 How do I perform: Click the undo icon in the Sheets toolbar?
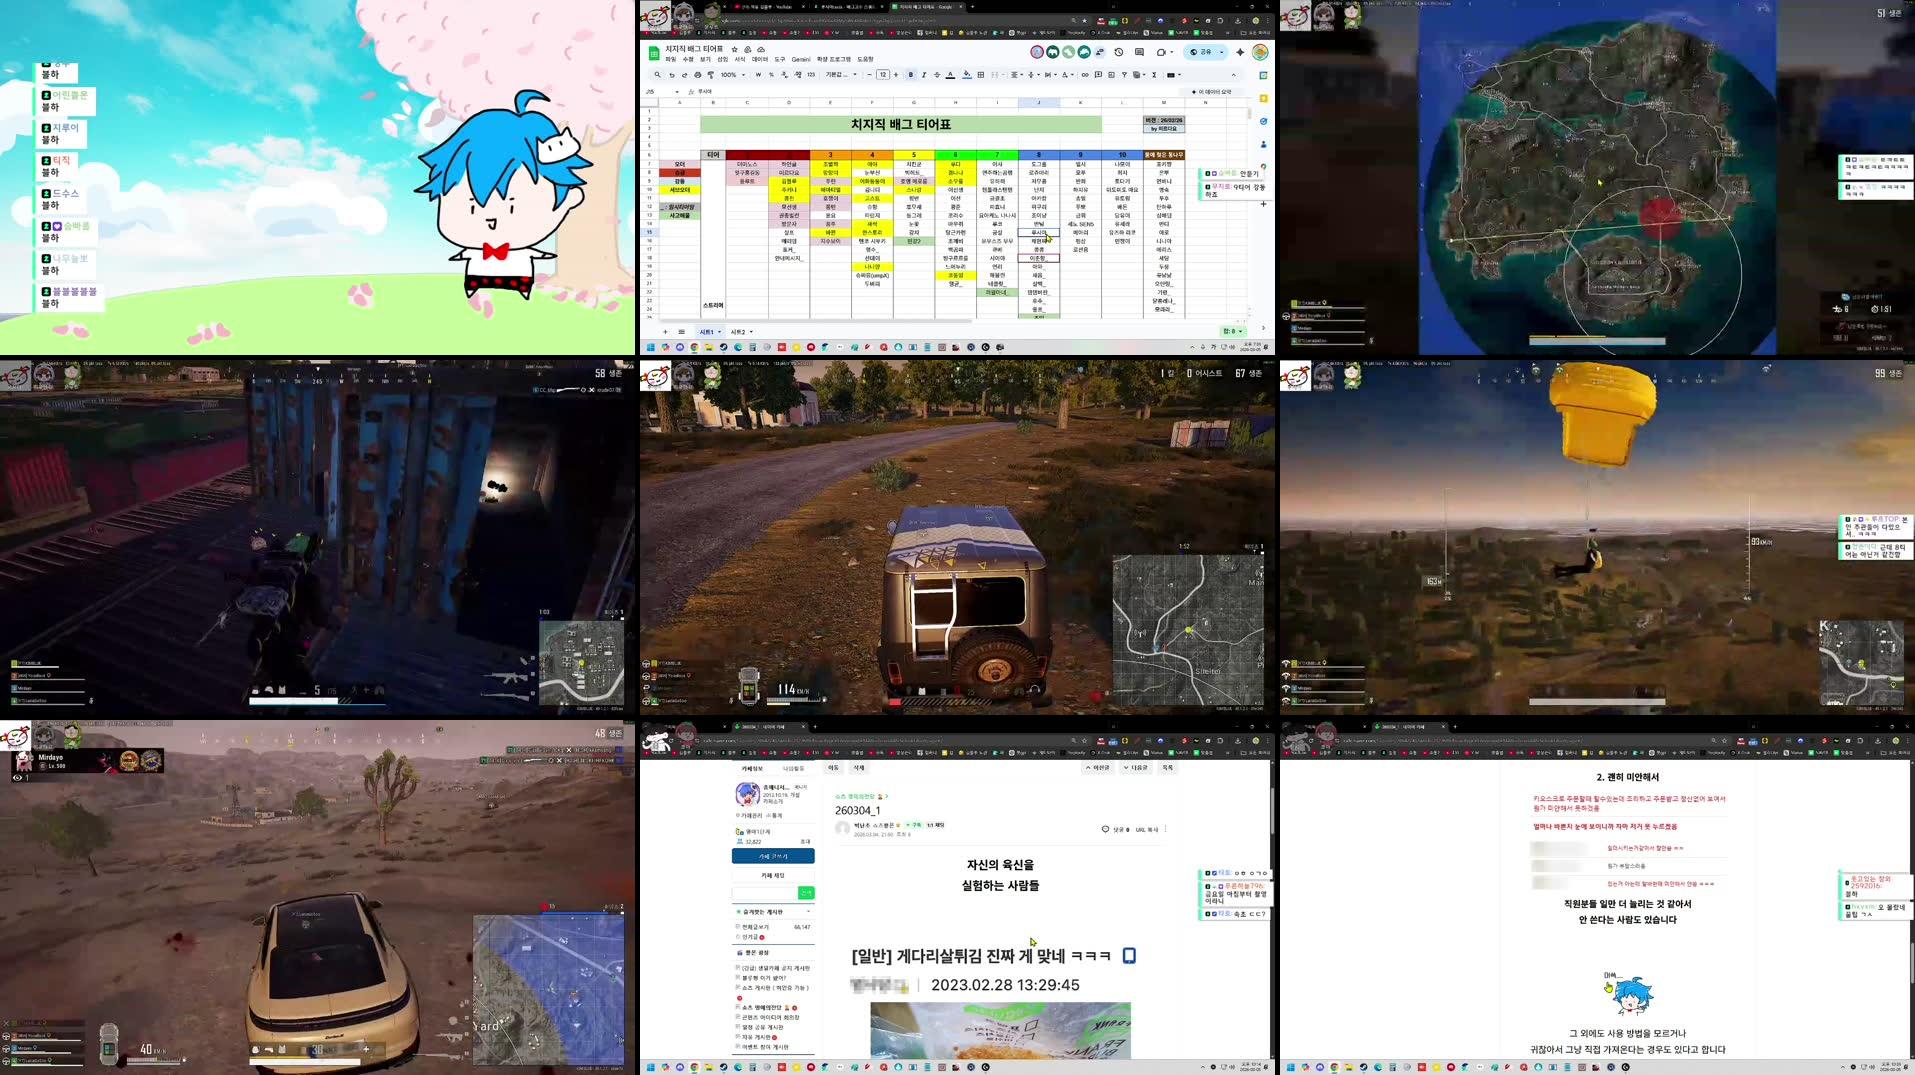point(672,74)
